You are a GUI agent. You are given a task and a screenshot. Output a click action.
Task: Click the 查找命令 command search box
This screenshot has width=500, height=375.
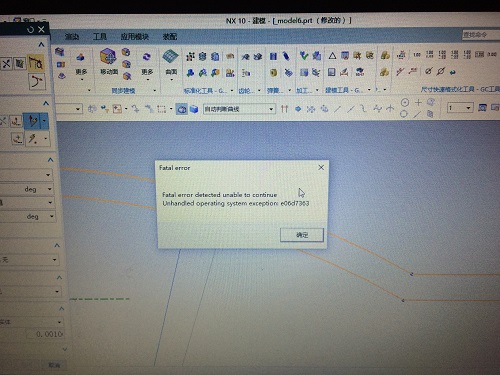[481, 35]
